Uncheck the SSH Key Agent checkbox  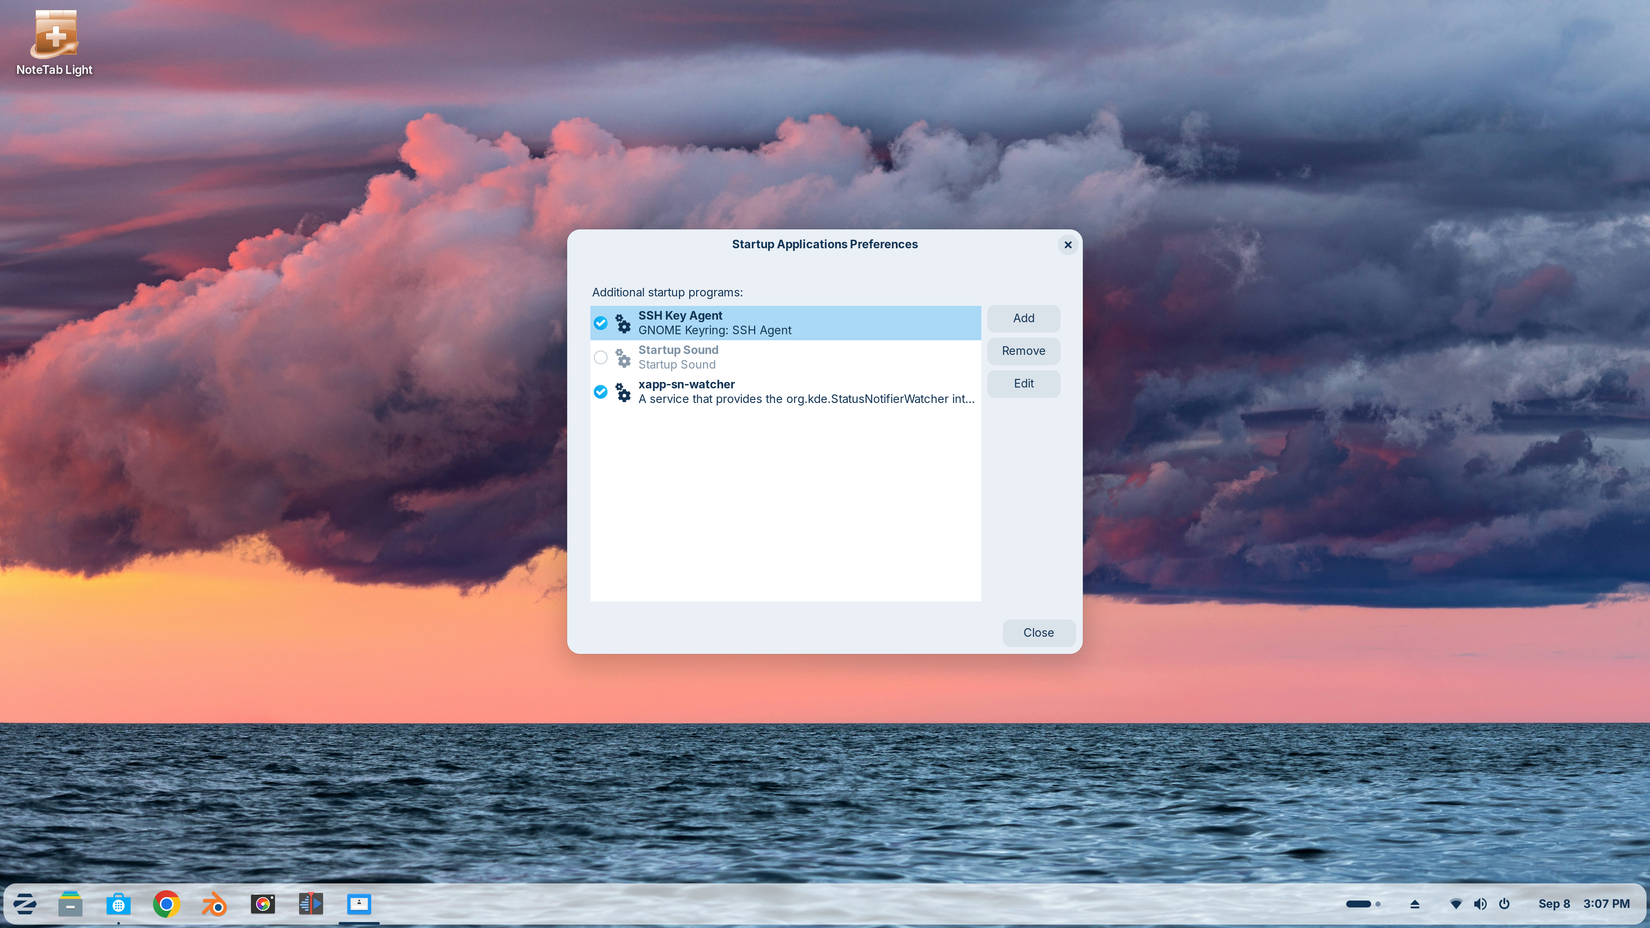coord(601,323)
